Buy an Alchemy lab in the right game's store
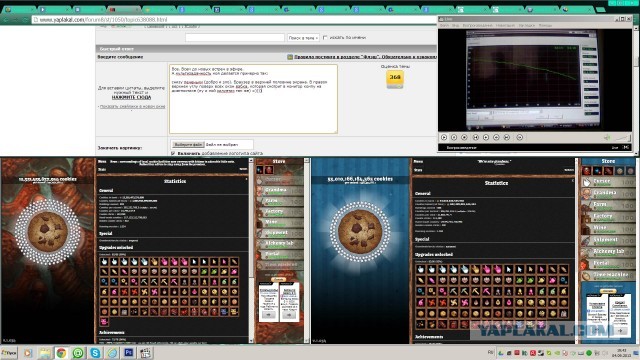This screenshot has width=640, height=360. [608, 252]
